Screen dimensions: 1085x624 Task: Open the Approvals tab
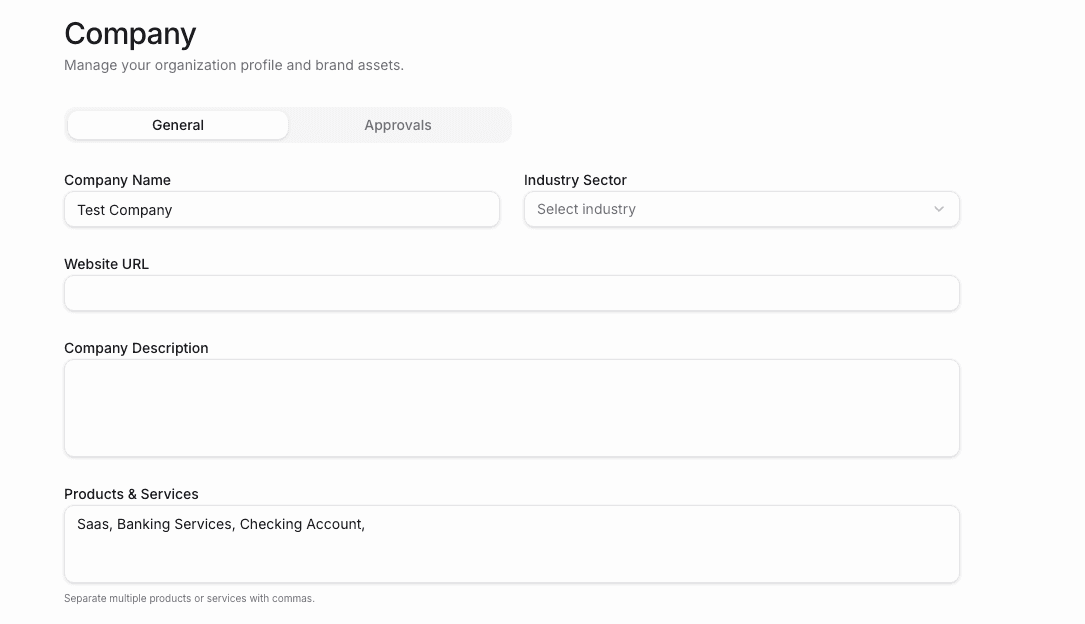398,125
